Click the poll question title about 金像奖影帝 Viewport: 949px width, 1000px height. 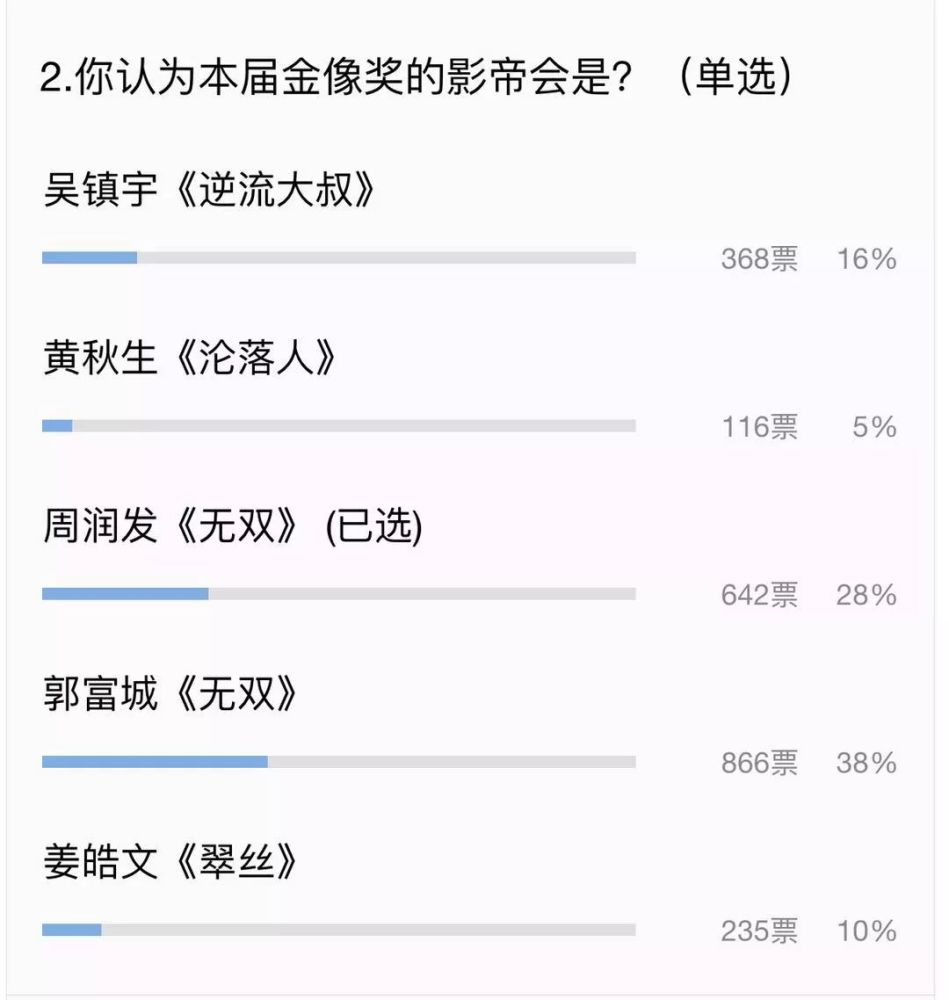(x=336, y=77)
